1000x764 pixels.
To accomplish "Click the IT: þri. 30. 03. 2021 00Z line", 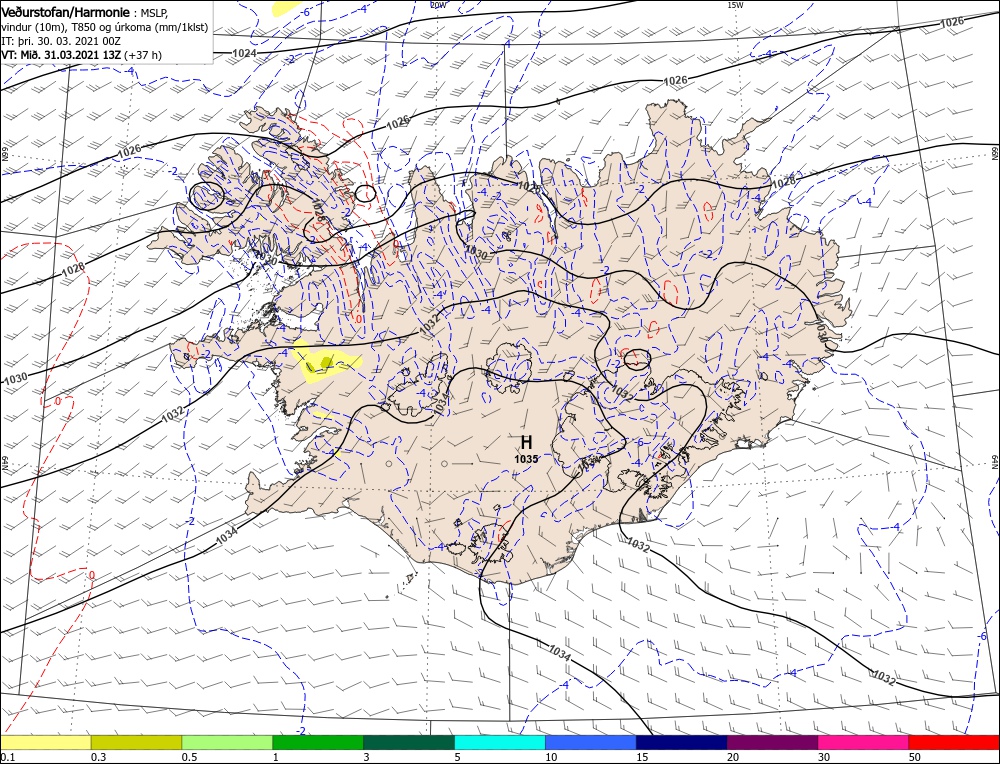I will pyautogui.click(x=60, y=41).
